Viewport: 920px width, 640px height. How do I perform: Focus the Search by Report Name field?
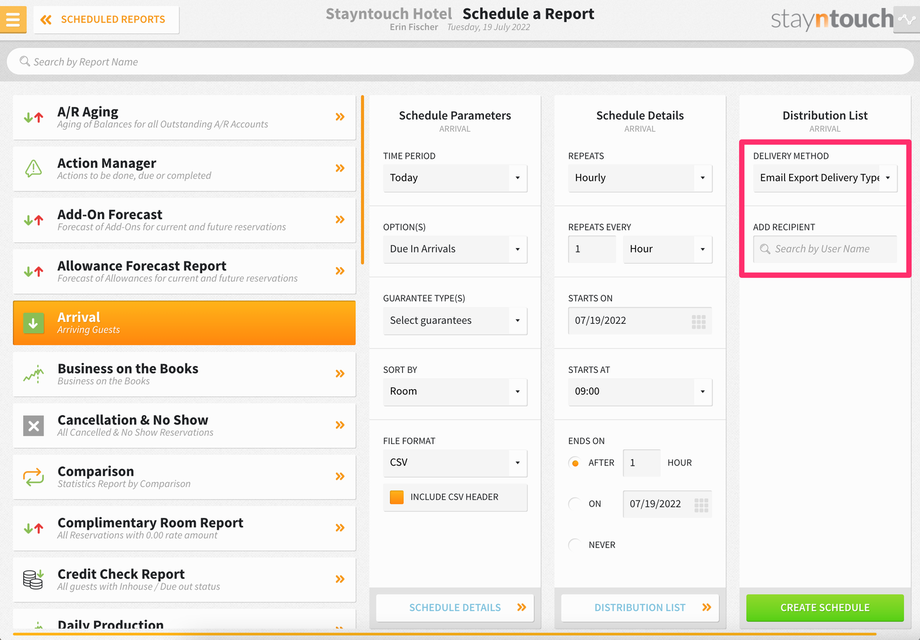click(x=460, y=62)
